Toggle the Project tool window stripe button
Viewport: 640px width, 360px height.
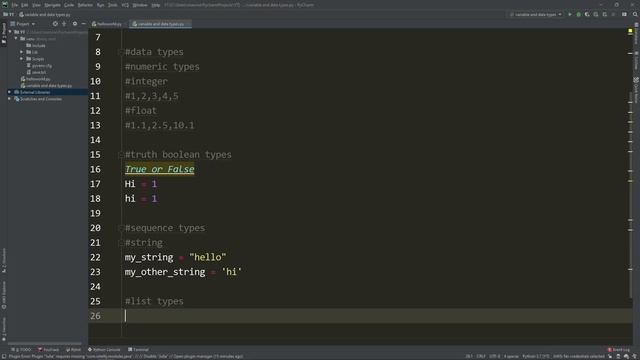click(4, 33)
